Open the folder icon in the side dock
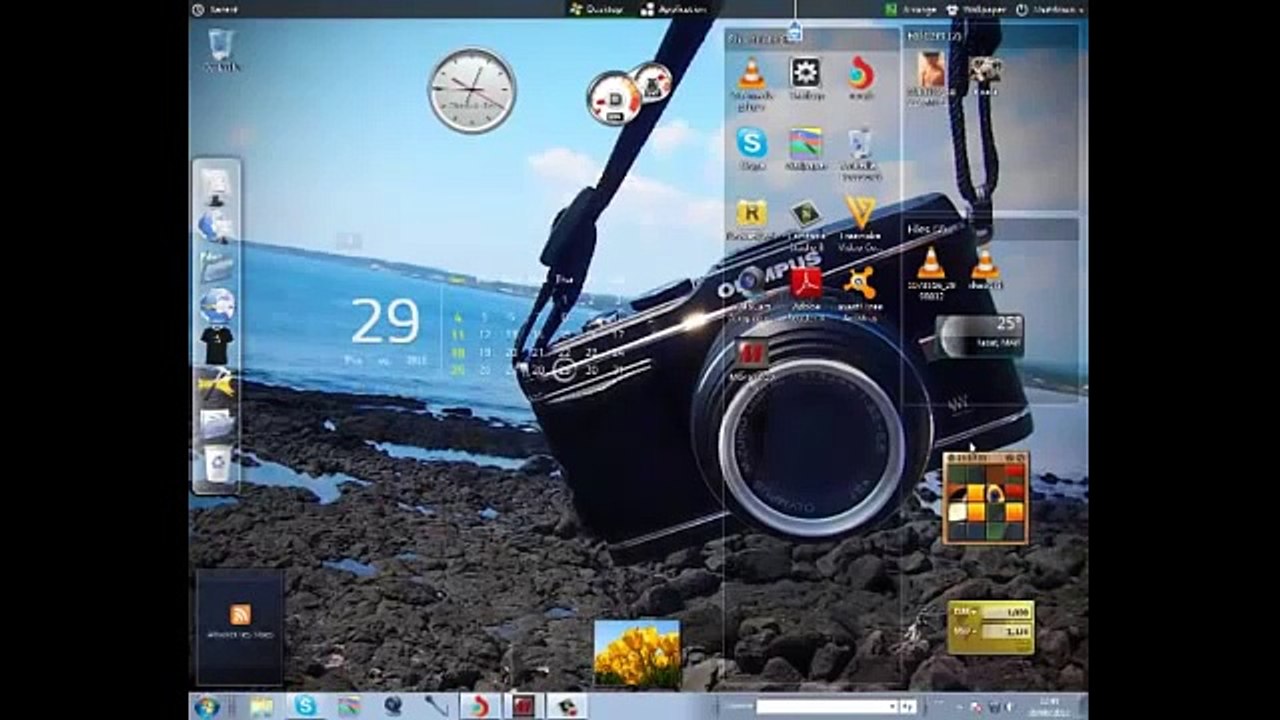 216,267
